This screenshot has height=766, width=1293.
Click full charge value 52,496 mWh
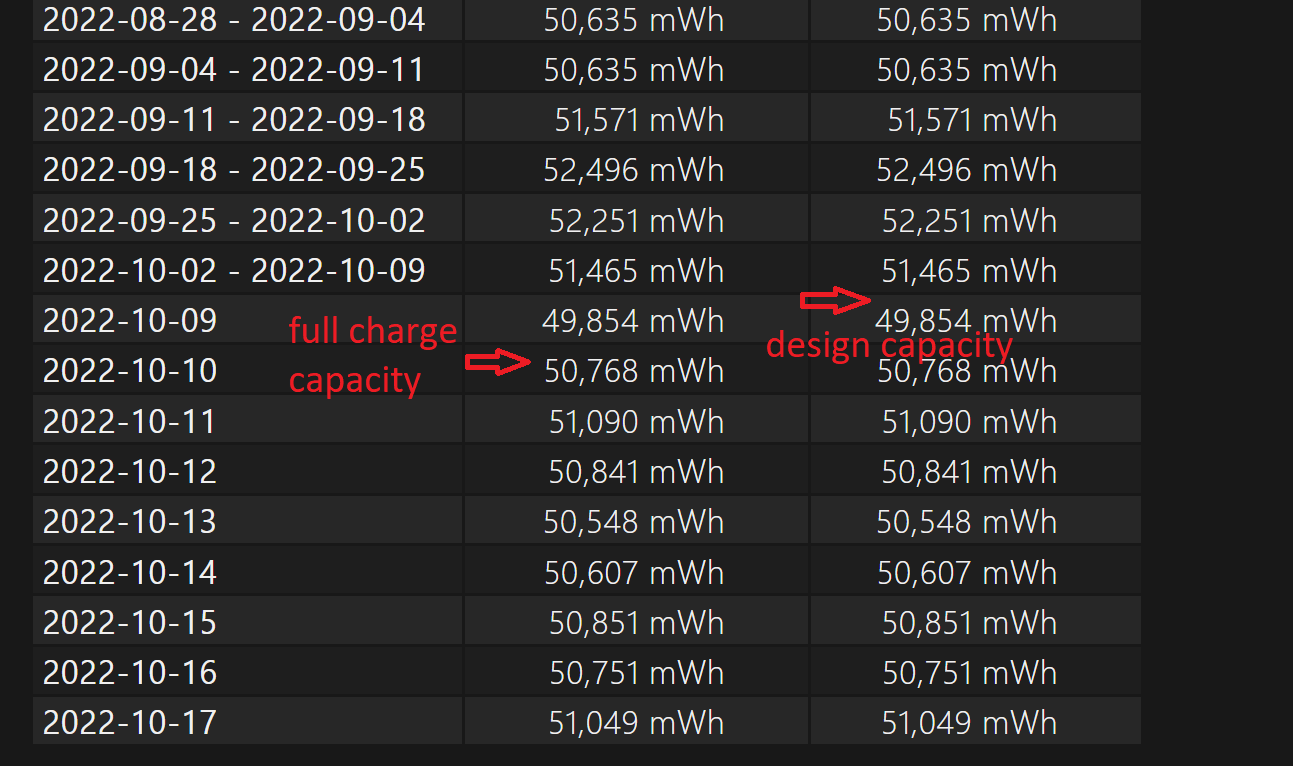pos(634,169)
